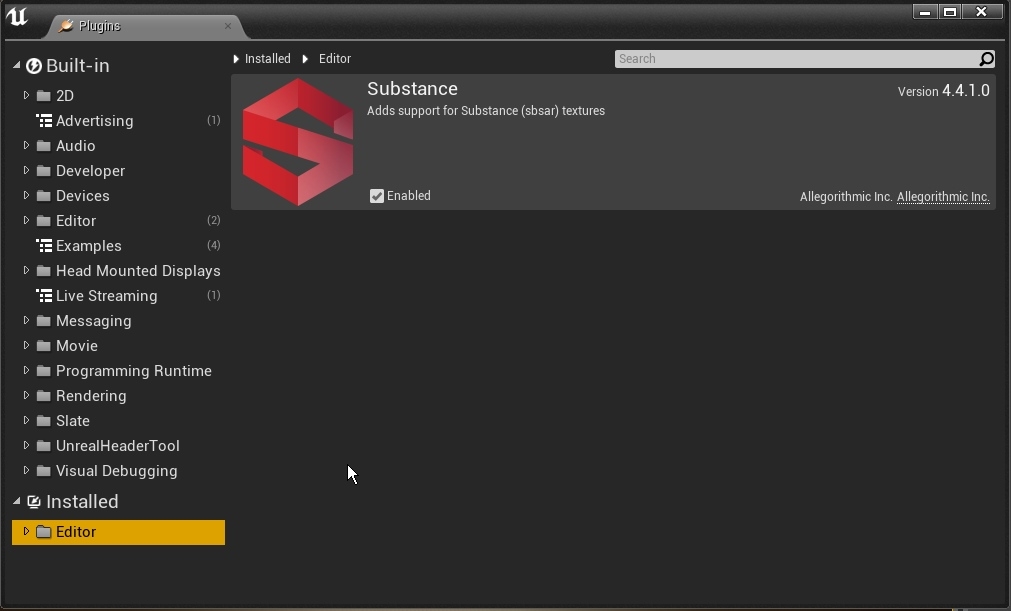
Task: Click the search magnifier icon
Action: click(985, 59)
